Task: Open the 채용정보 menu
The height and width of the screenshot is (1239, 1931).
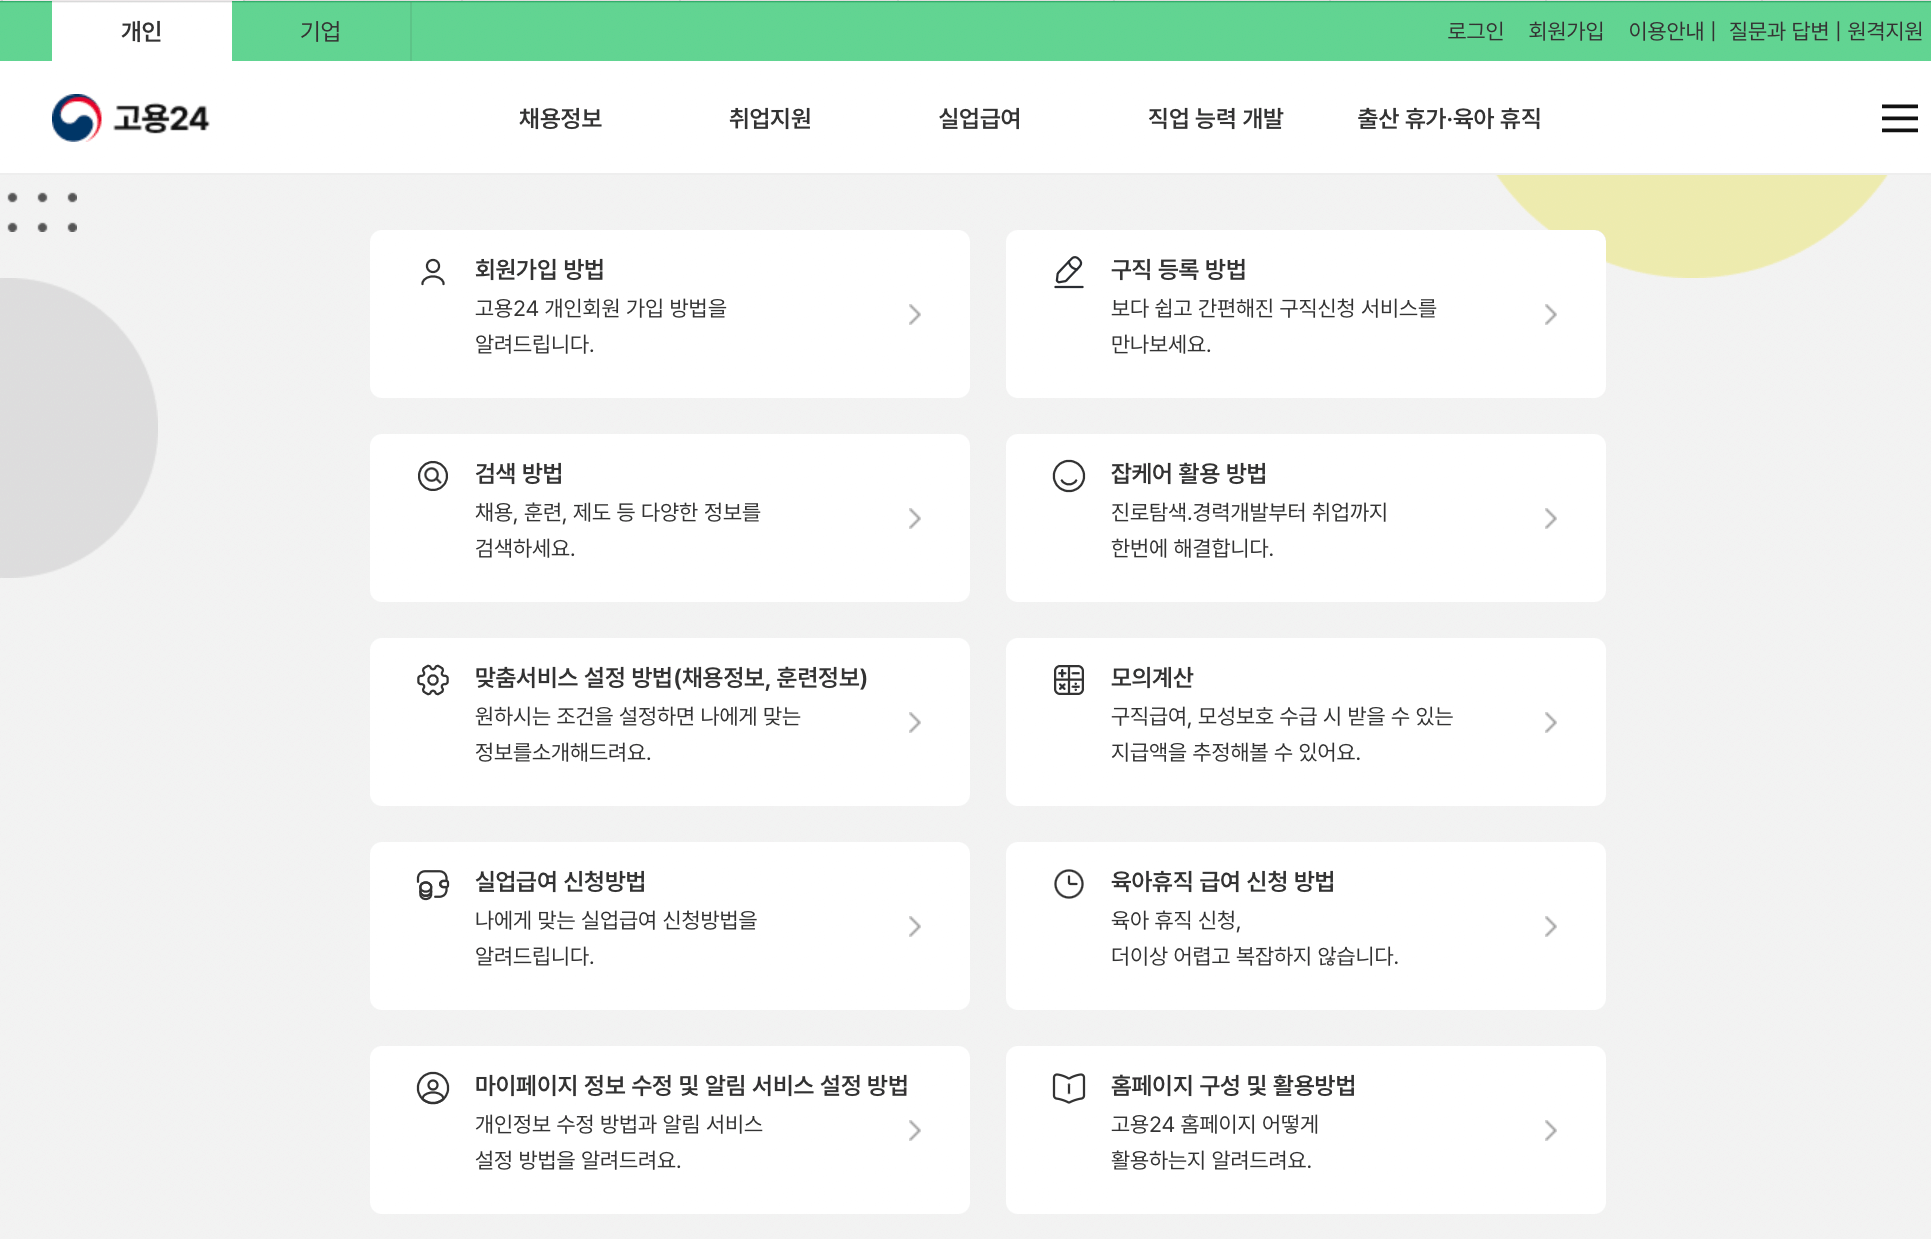Action: 560,118
